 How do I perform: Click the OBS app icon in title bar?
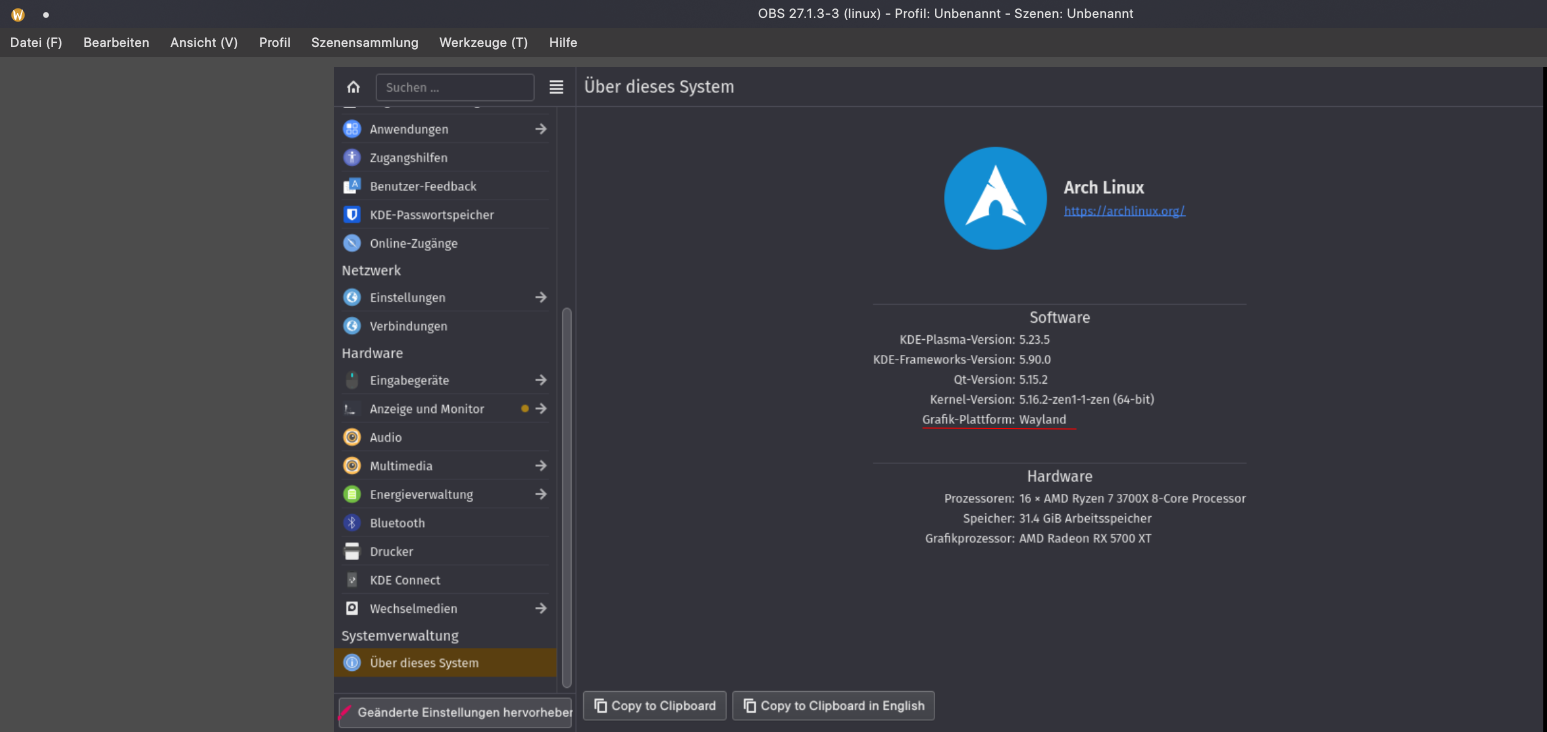coord(17,14)
